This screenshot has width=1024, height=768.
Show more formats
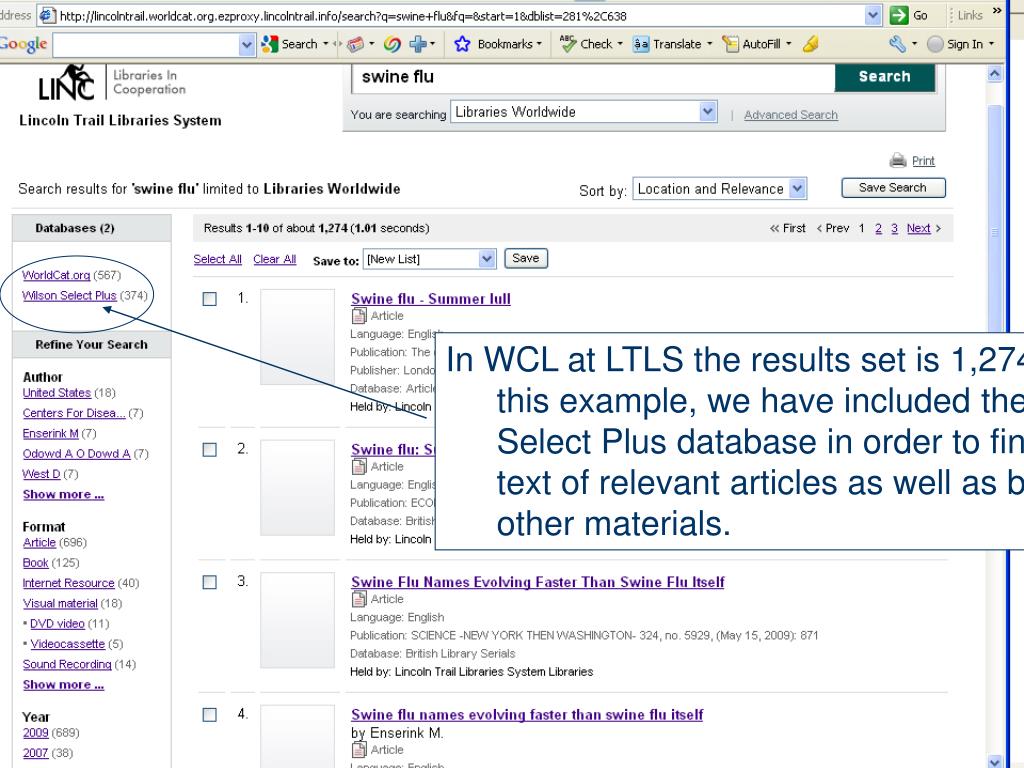click(63, 684)
